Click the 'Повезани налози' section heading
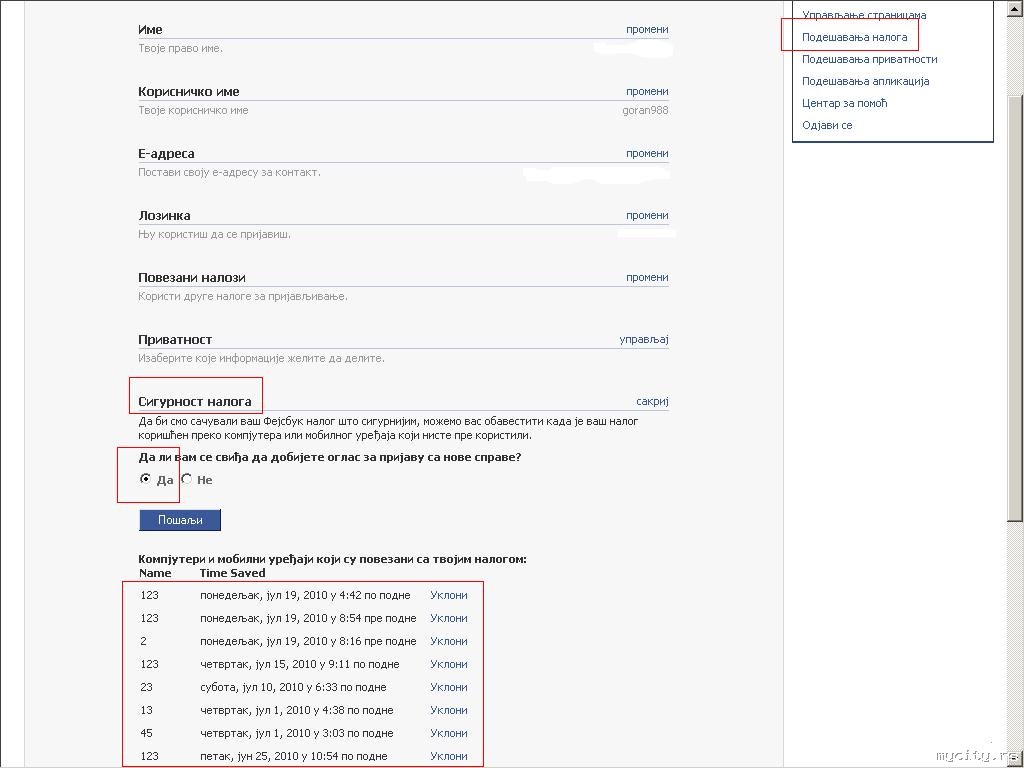The height and width of the screenshot is (768, 1024). point(191,278)
